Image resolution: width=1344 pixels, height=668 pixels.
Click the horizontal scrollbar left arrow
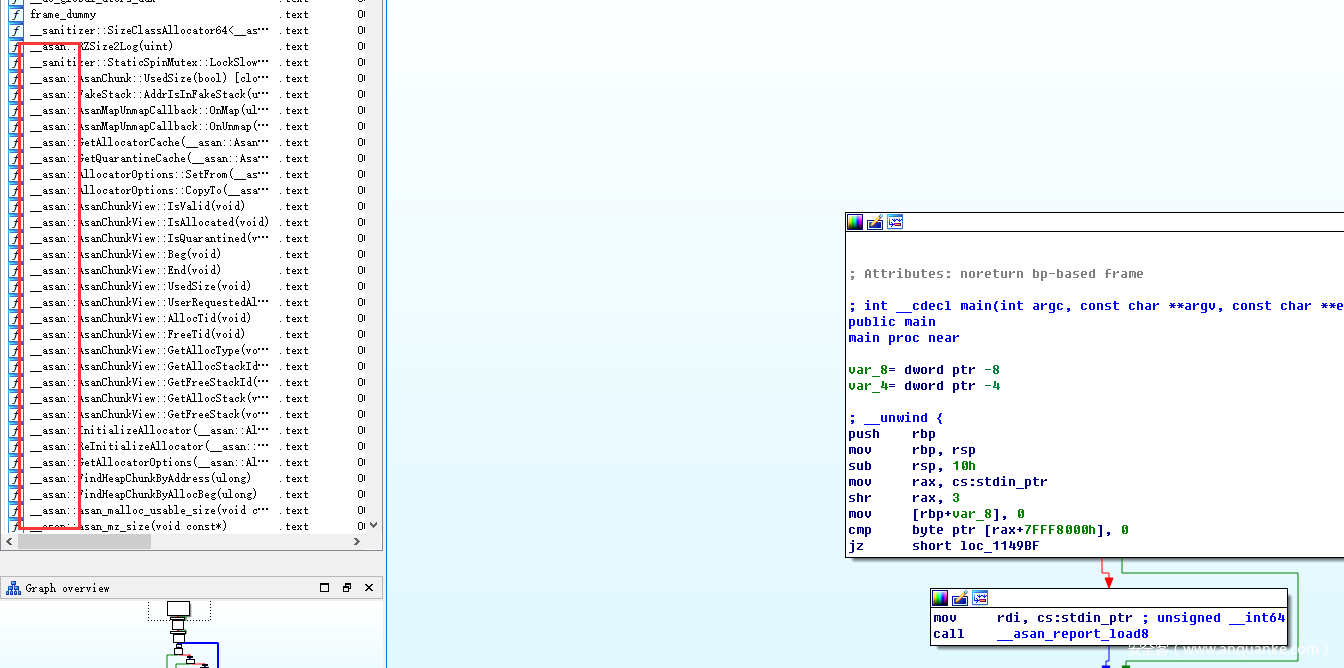[x=8, y=541]
